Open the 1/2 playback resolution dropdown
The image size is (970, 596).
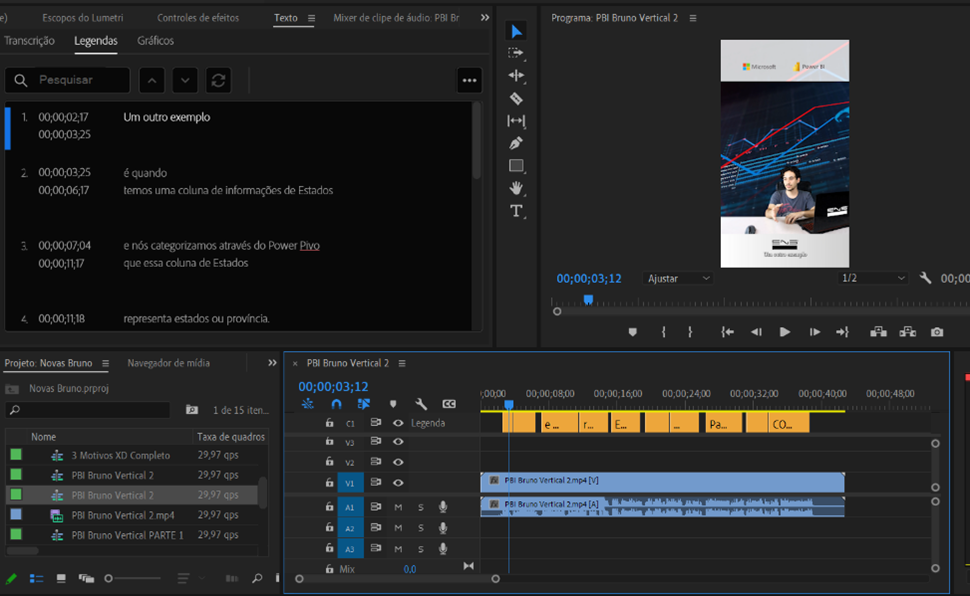(873, 278)
